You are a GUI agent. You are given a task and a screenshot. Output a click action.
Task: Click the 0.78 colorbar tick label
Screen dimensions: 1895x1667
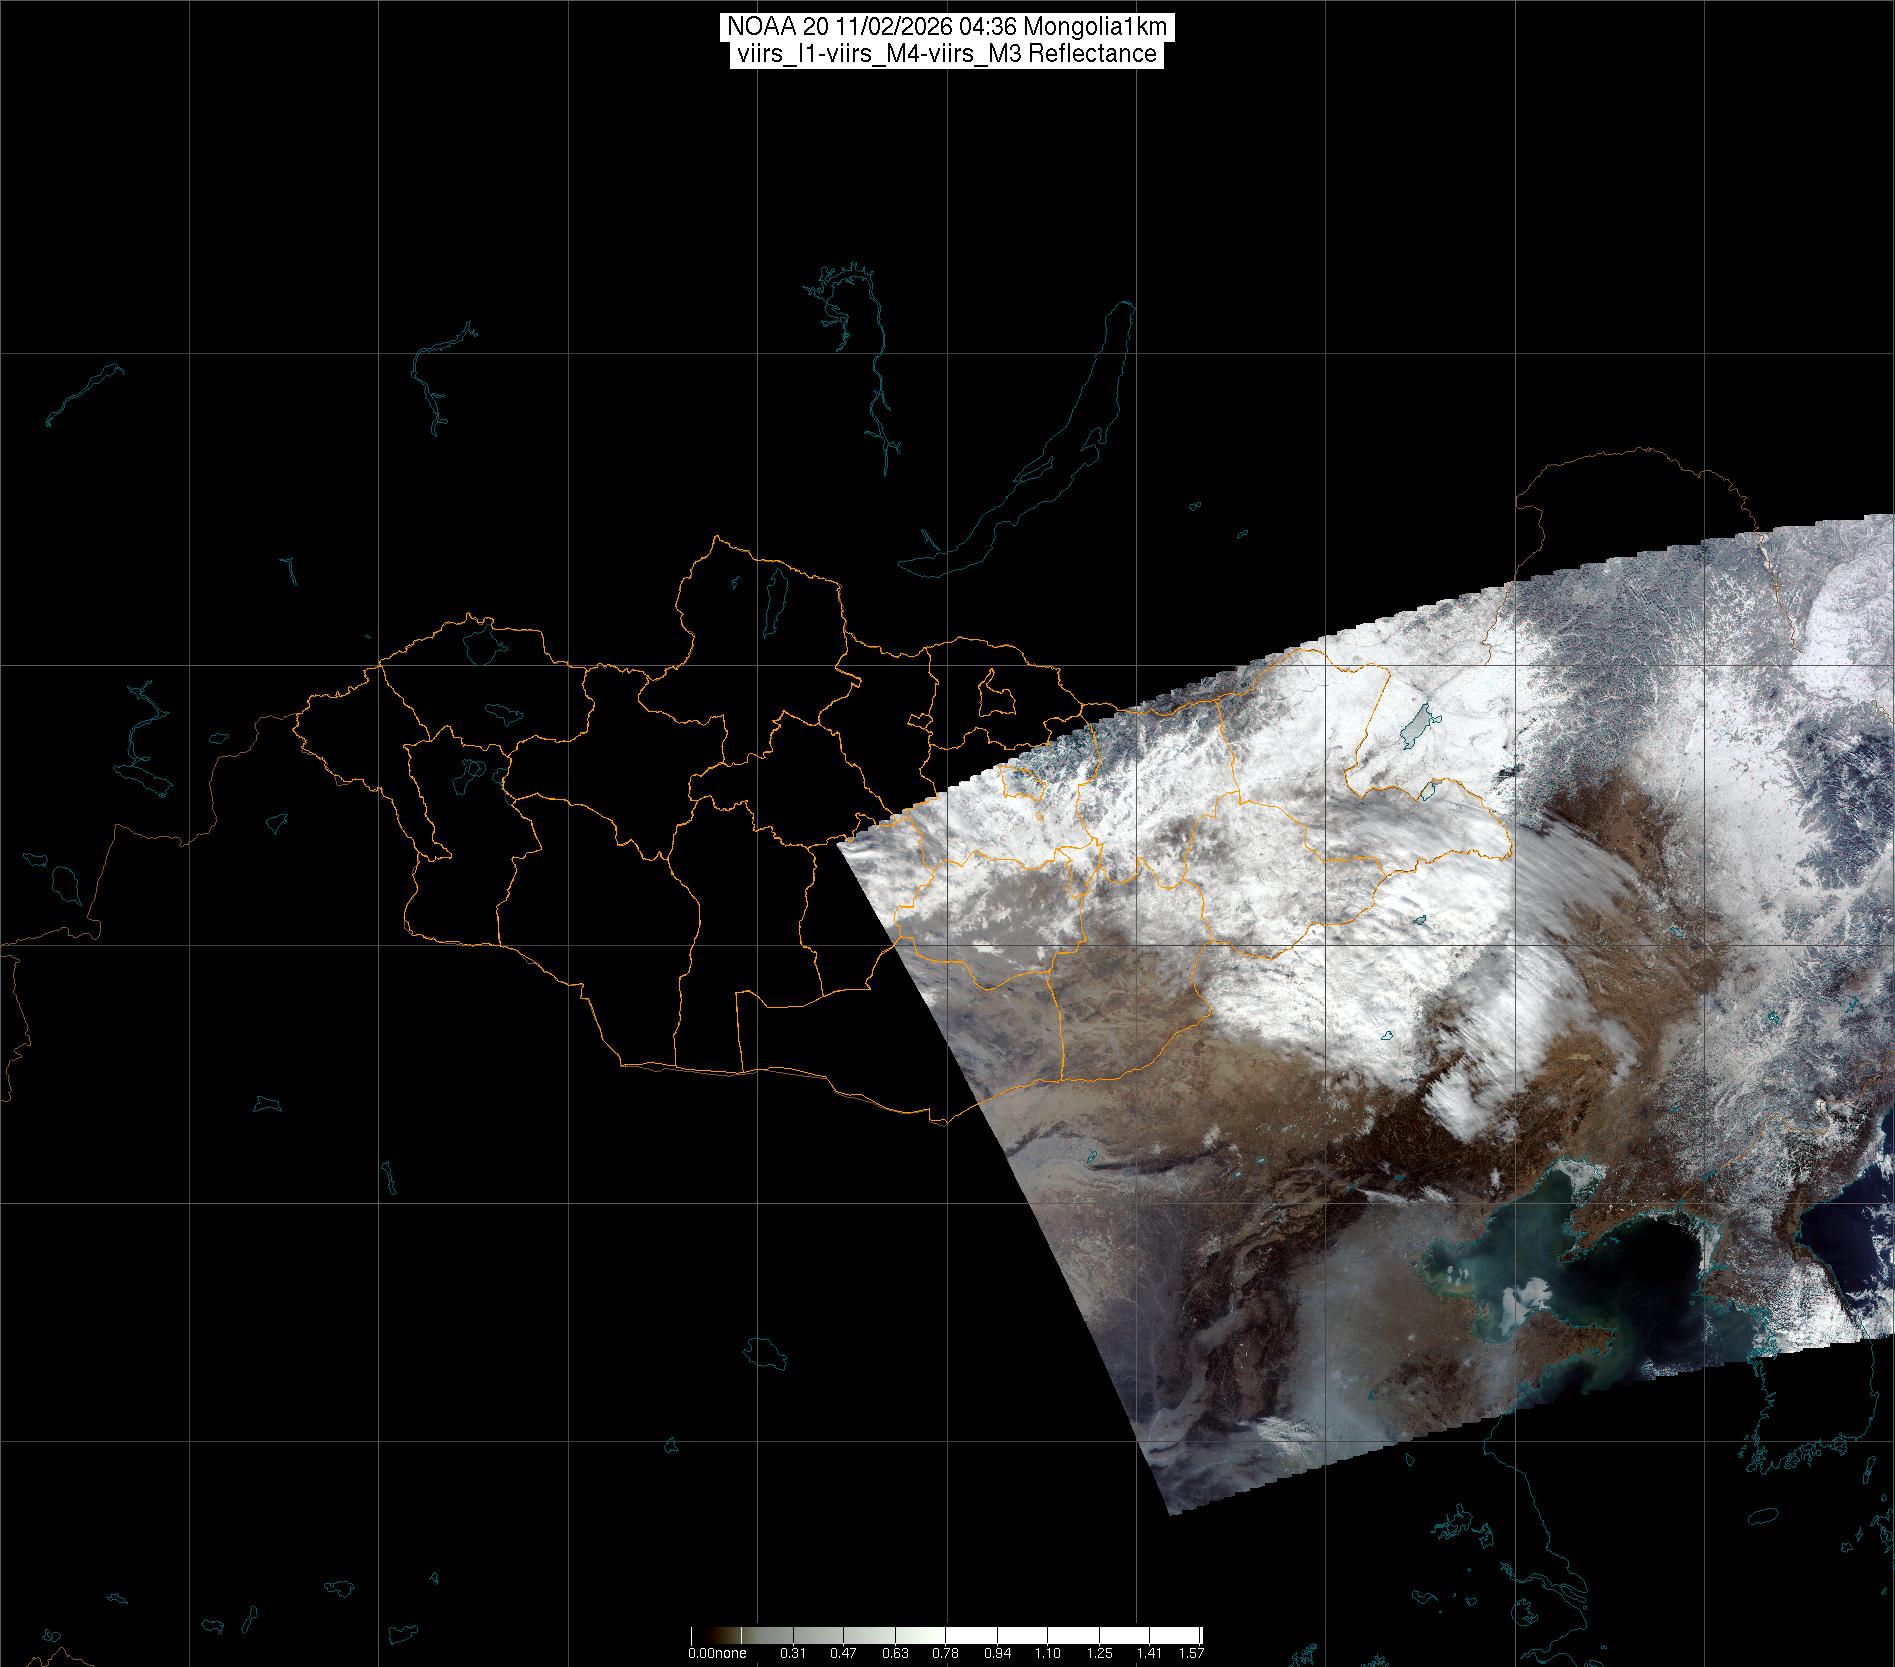[x=945, y=1653]
